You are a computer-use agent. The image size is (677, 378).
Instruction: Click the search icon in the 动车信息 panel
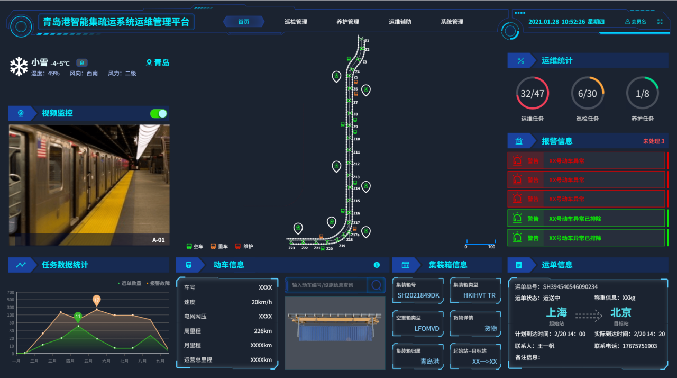coord(376,285)
